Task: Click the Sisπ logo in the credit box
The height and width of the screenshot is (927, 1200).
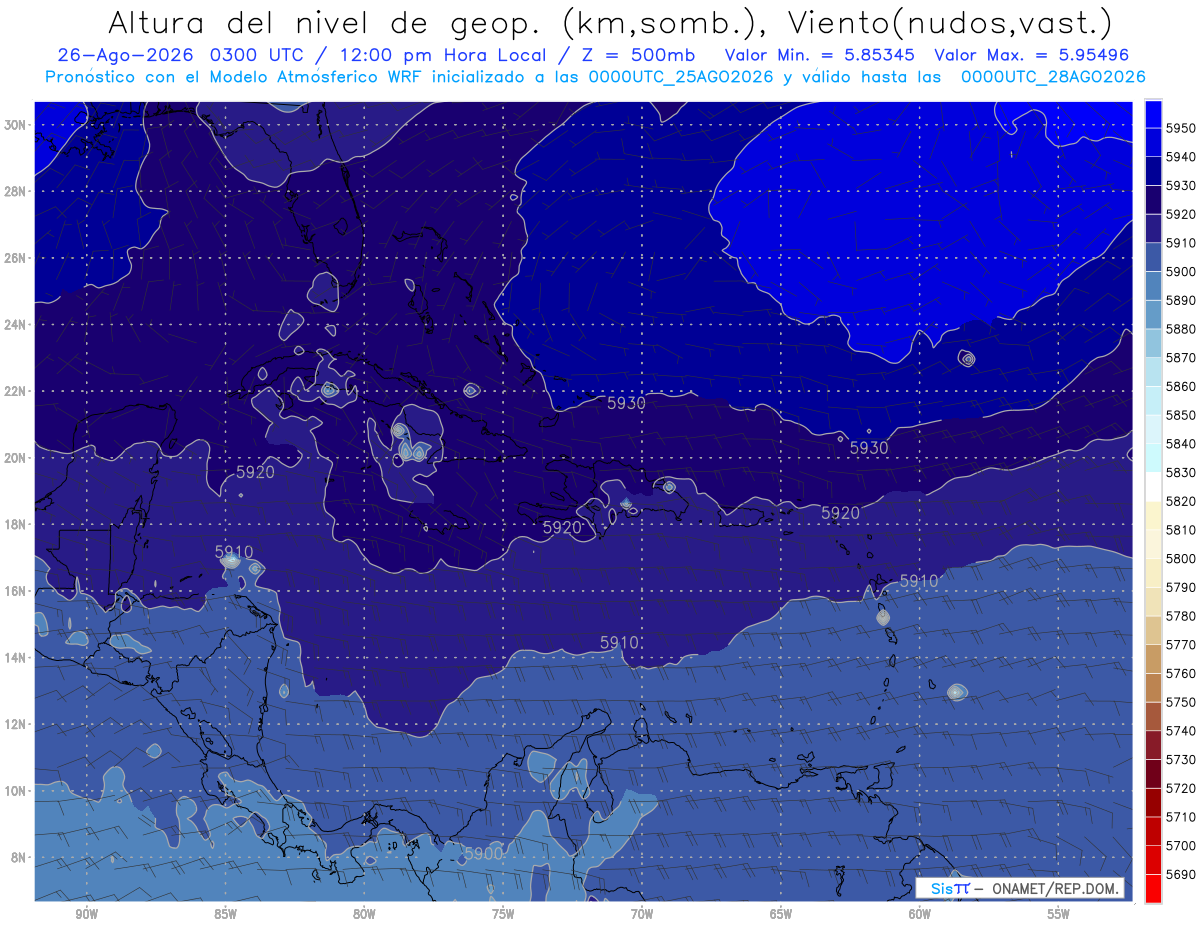Action: click(949, 889)
